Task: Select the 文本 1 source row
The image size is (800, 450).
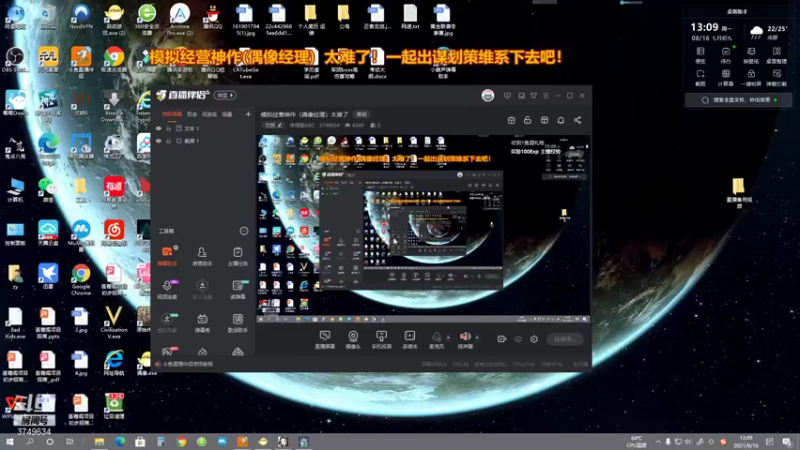Action: click(x=203, y=129)
